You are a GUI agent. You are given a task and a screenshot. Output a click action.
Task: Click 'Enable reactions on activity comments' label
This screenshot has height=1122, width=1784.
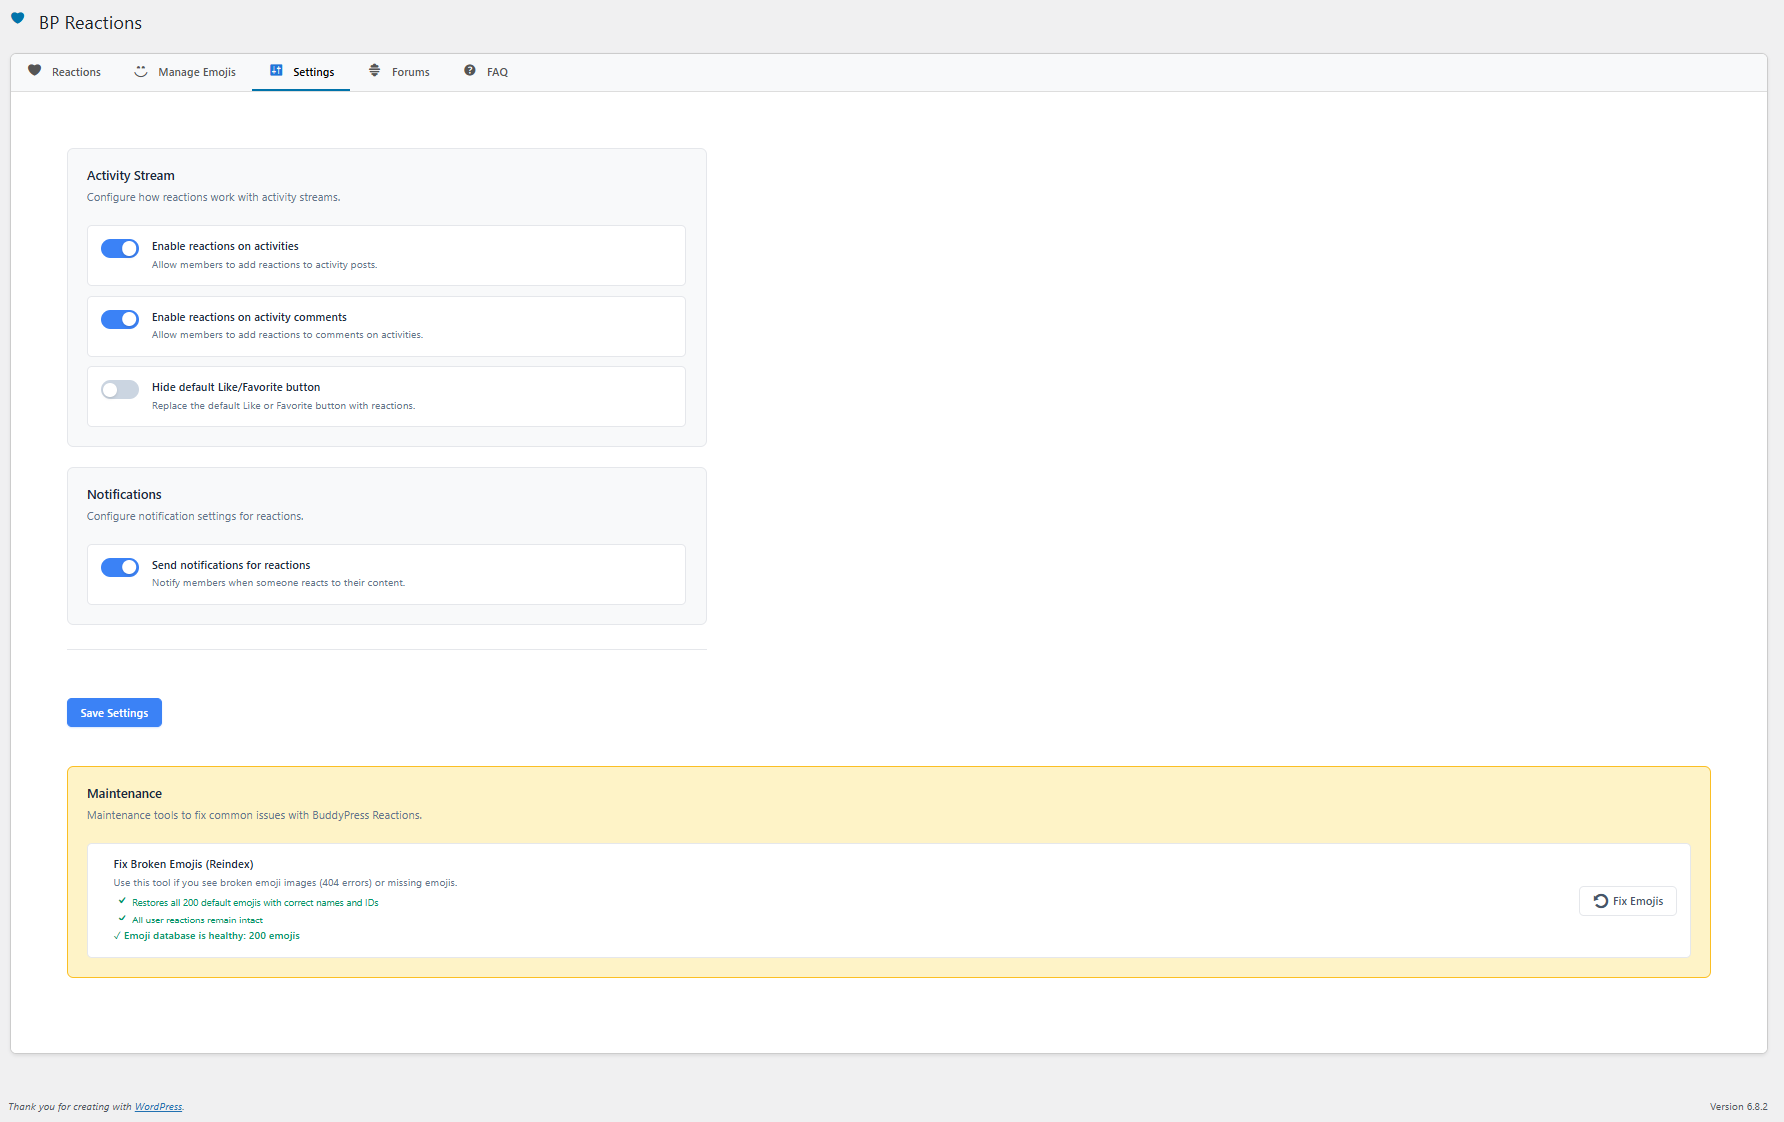click(x=249, y=317)
